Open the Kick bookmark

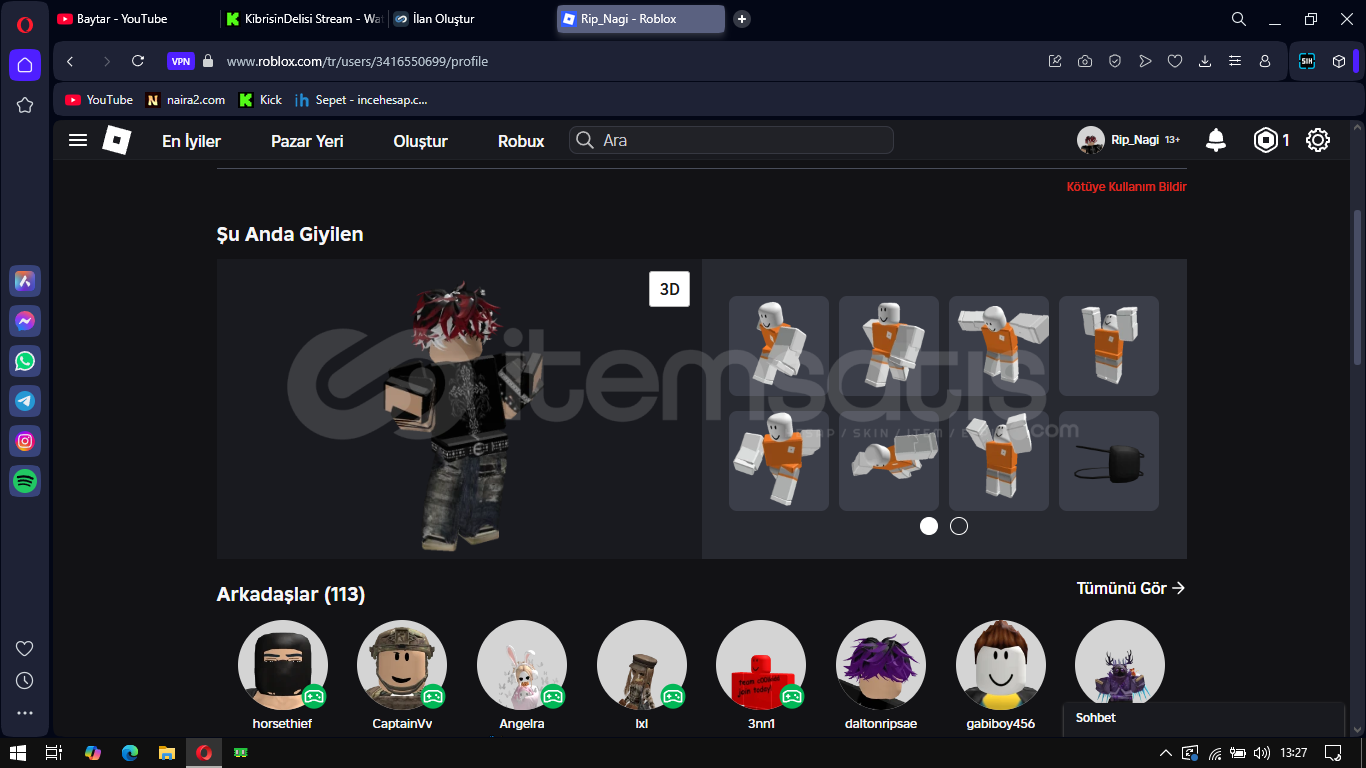pos(260,100)
